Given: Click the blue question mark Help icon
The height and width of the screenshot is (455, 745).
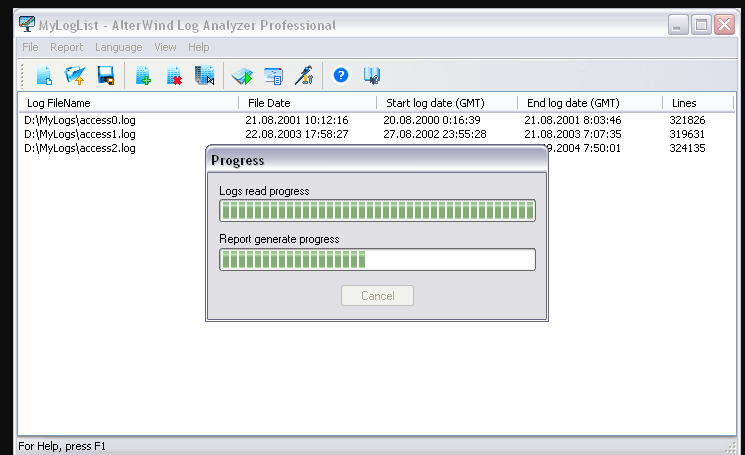Looking at the screenshot, I should [x=341, y=76].
